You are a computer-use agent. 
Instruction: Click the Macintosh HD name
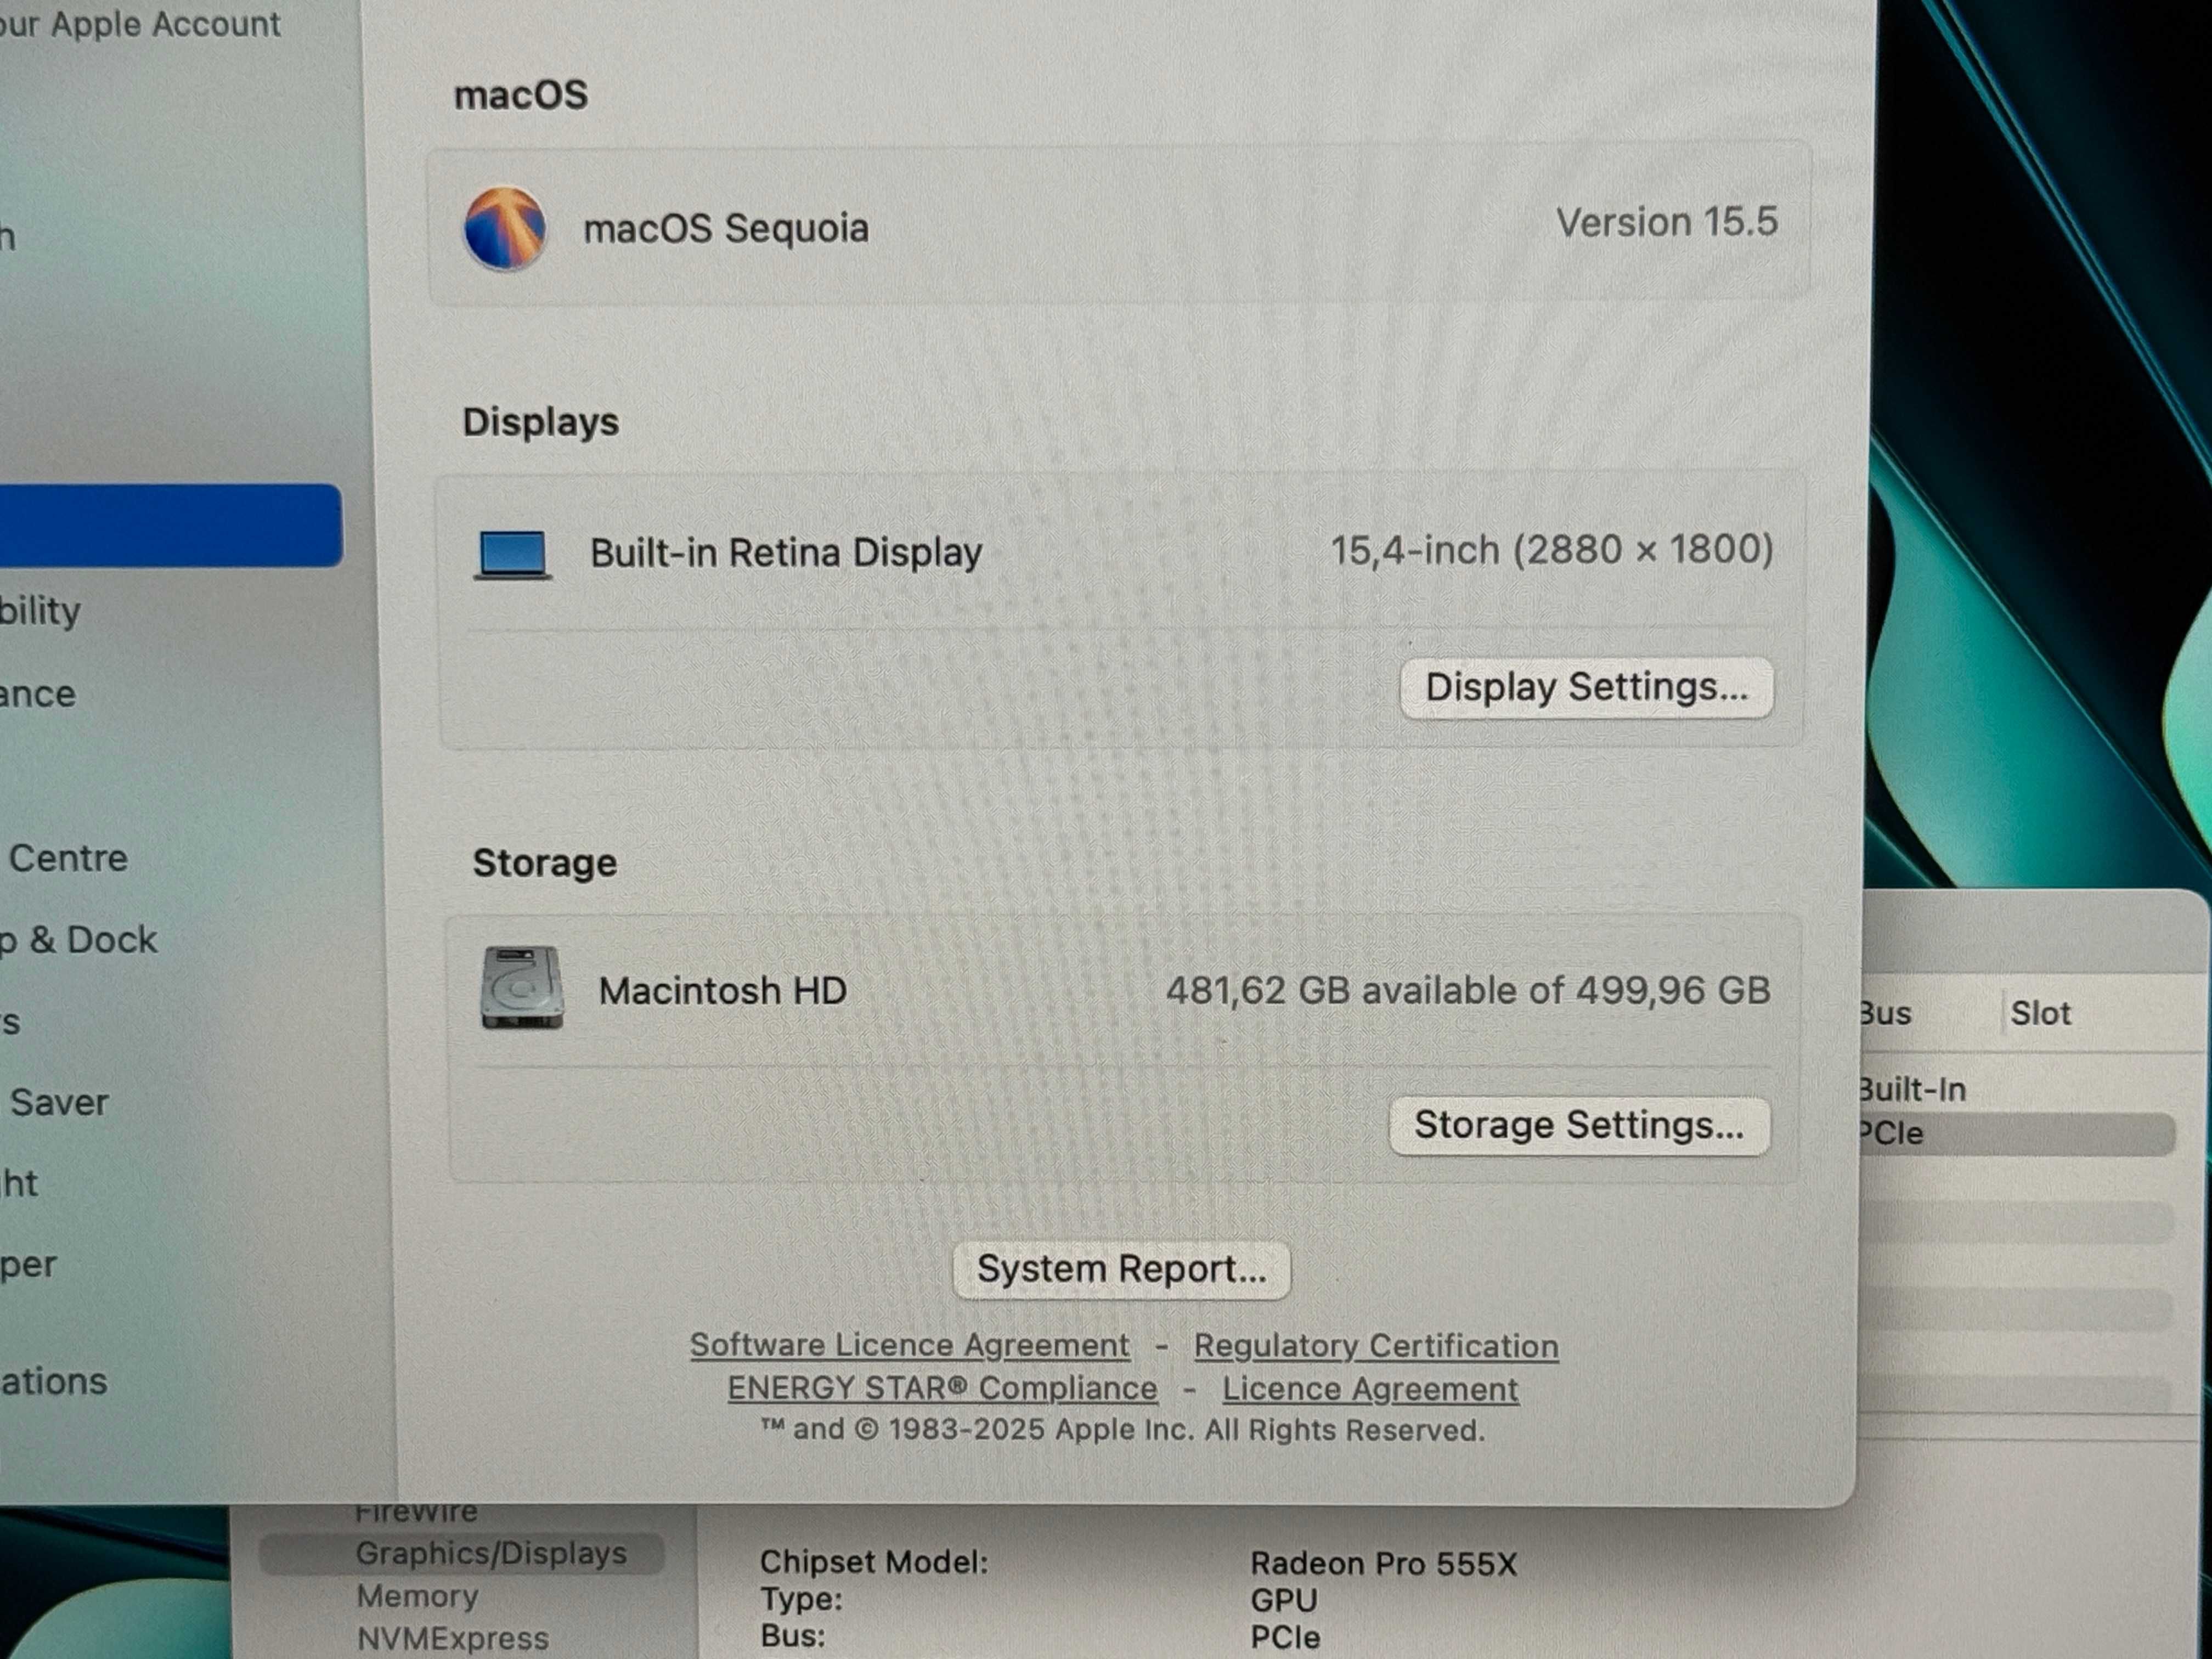tap(723, 991)
